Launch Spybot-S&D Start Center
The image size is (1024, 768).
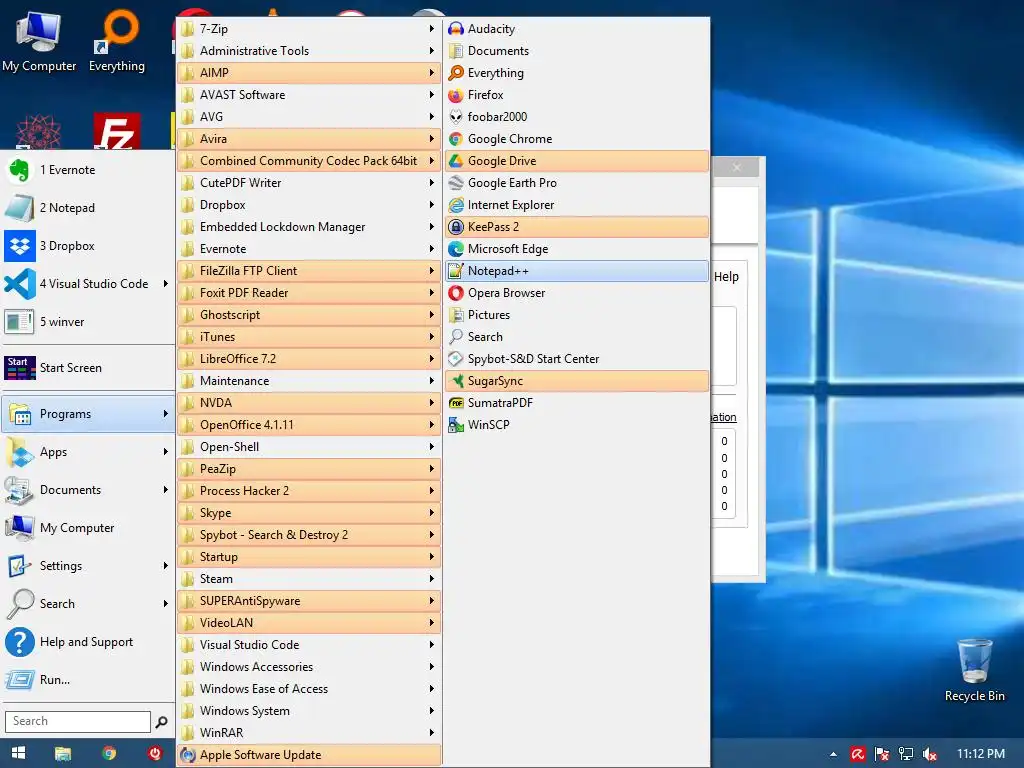[x=577, y=359]
